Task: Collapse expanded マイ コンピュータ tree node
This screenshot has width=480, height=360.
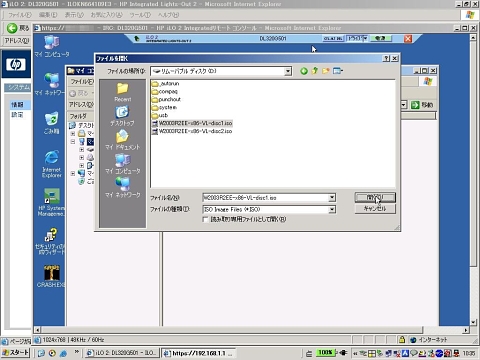Action: coord(73,142)
